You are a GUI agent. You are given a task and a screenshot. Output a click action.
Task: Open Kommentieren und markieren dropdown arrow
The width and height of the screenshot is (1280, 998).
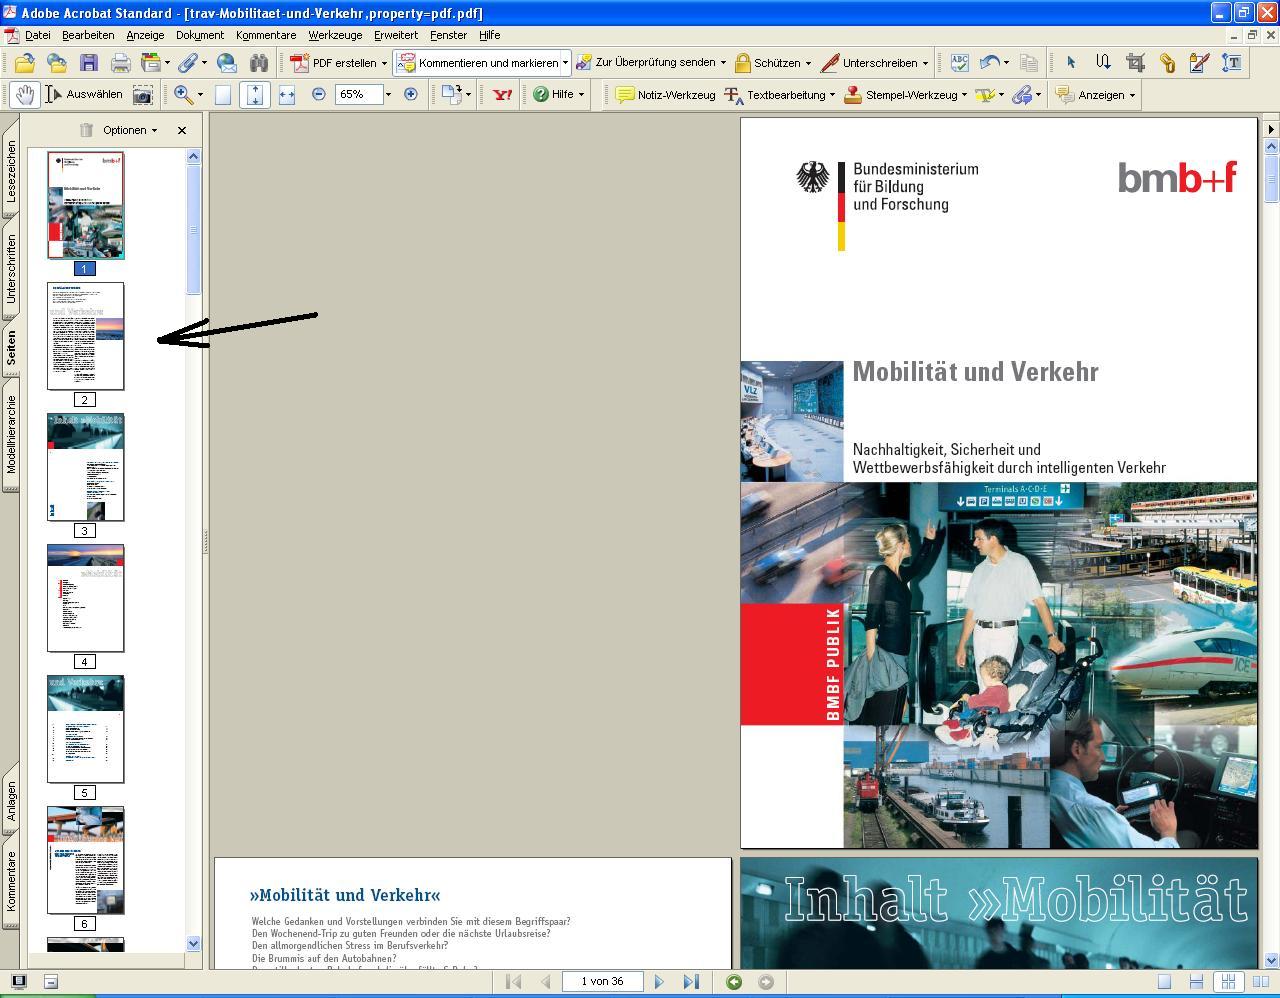point(565,63)
